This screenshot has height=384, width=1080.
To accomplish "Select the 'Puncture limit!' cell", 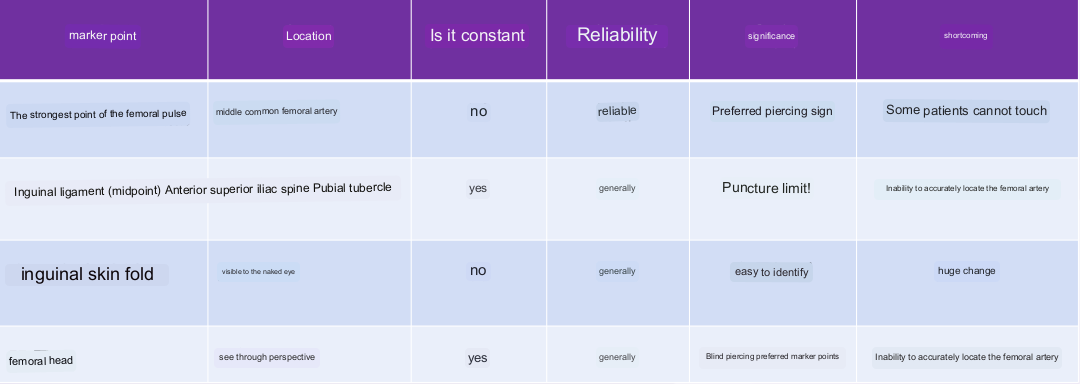I will 766,187.
